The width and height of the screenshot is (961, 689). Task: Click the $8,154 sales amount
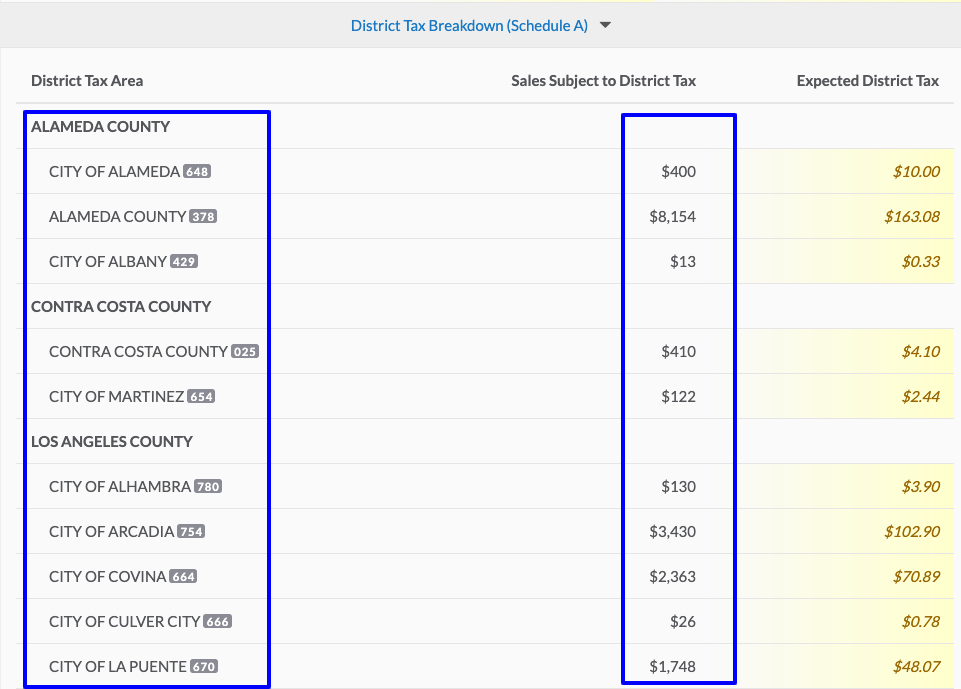pos(672,216)
